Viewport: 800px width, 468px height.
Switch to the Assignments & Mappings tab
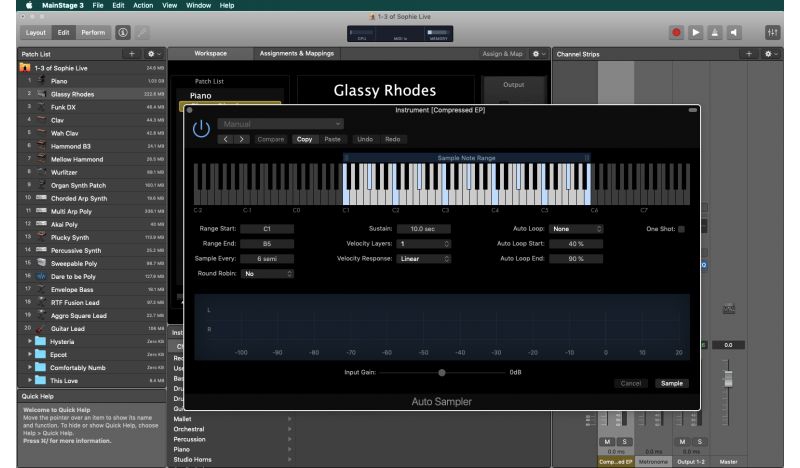coord(296,54)
